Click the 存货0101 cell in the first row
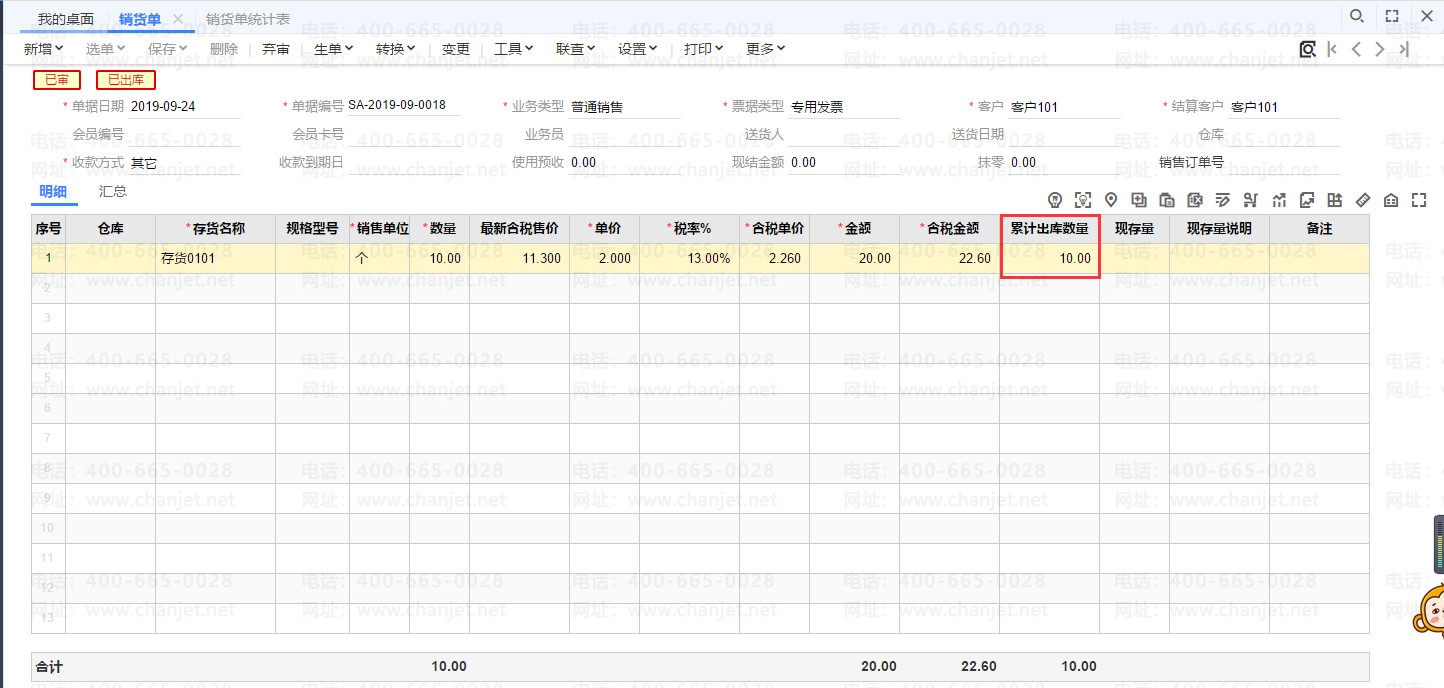Viewport: 1444px width, 688px height. (x=214, y=259)
